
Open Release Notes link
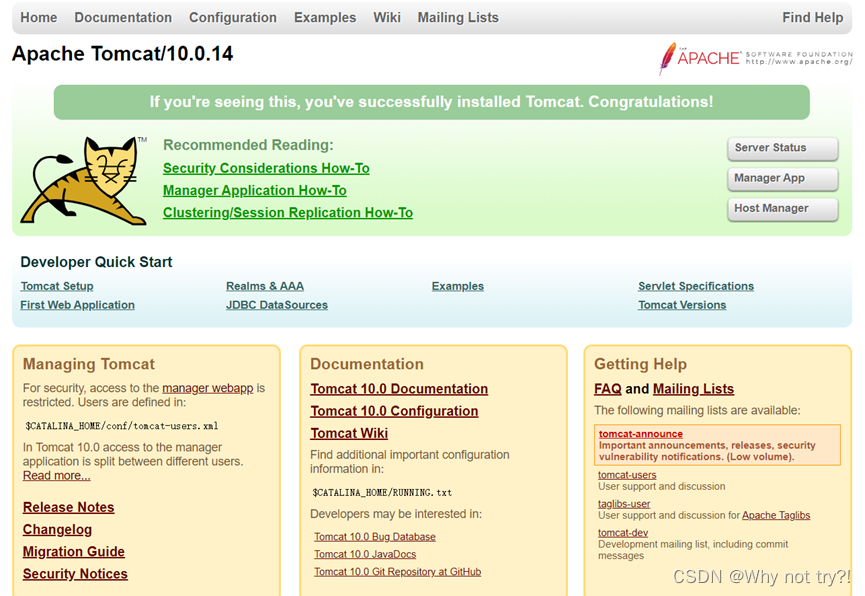(68, 507)
